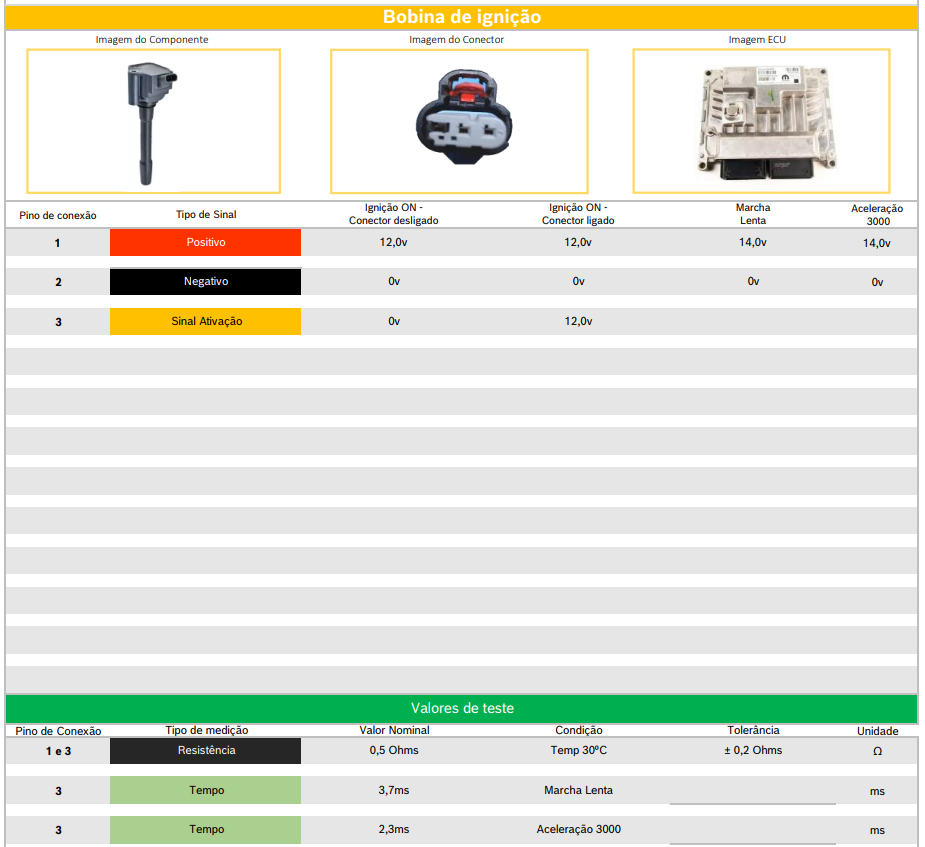Image resolution: width=925 pixels, height=847 pixels.
Task: Select pin number 2 in signal table
Action: coord(58,282)
